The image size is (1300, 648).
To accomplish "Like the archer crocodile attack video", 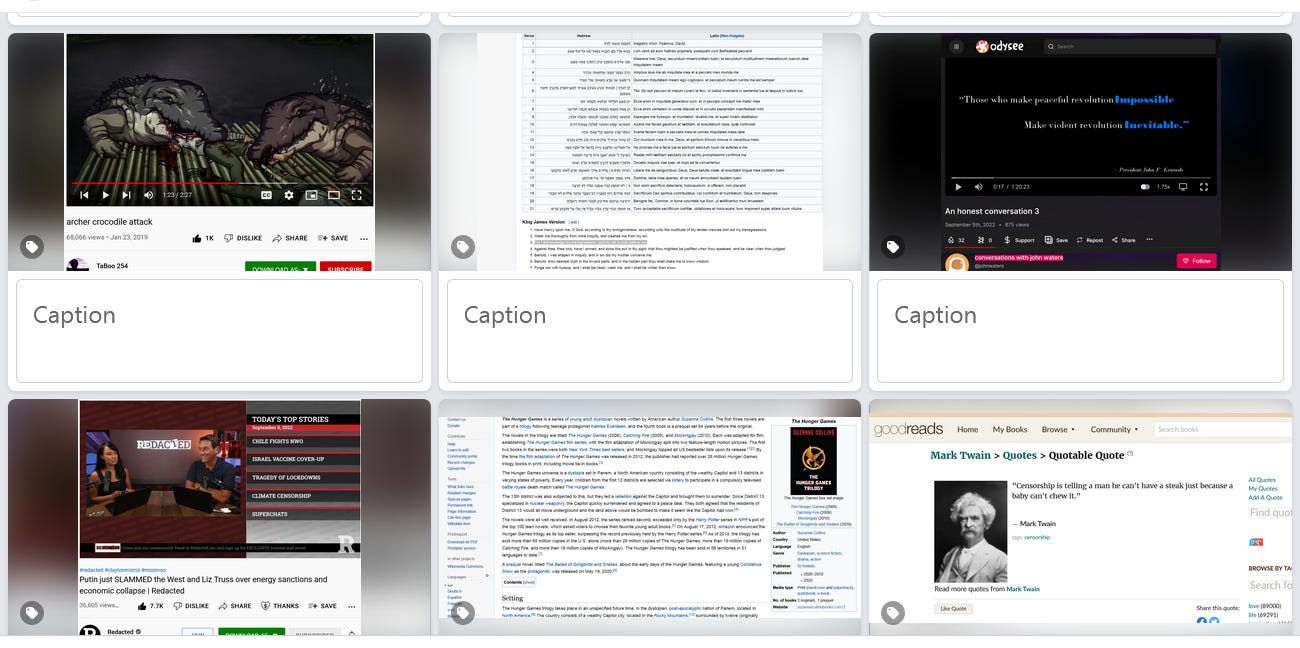I will 203,238.
